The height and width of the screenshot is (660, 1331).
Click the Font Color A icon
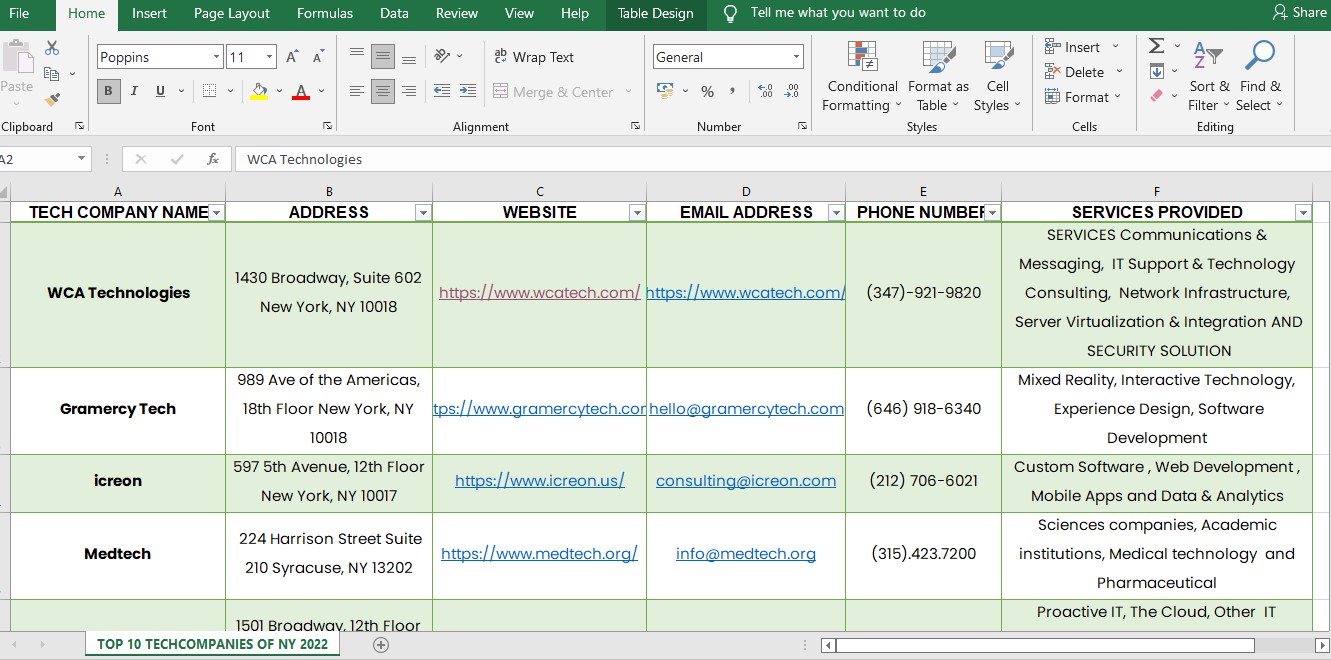point(301,91)
